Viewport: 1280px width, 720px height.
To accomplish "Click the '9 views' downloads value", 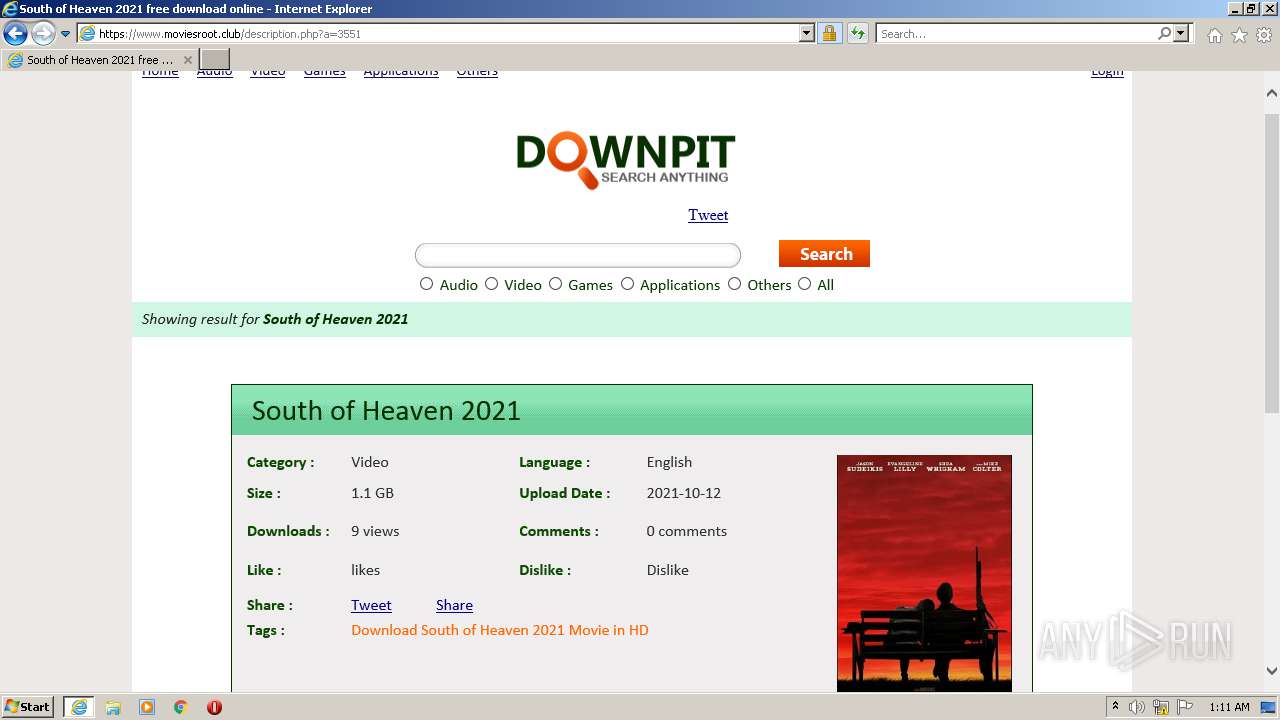I will (375, 531).
